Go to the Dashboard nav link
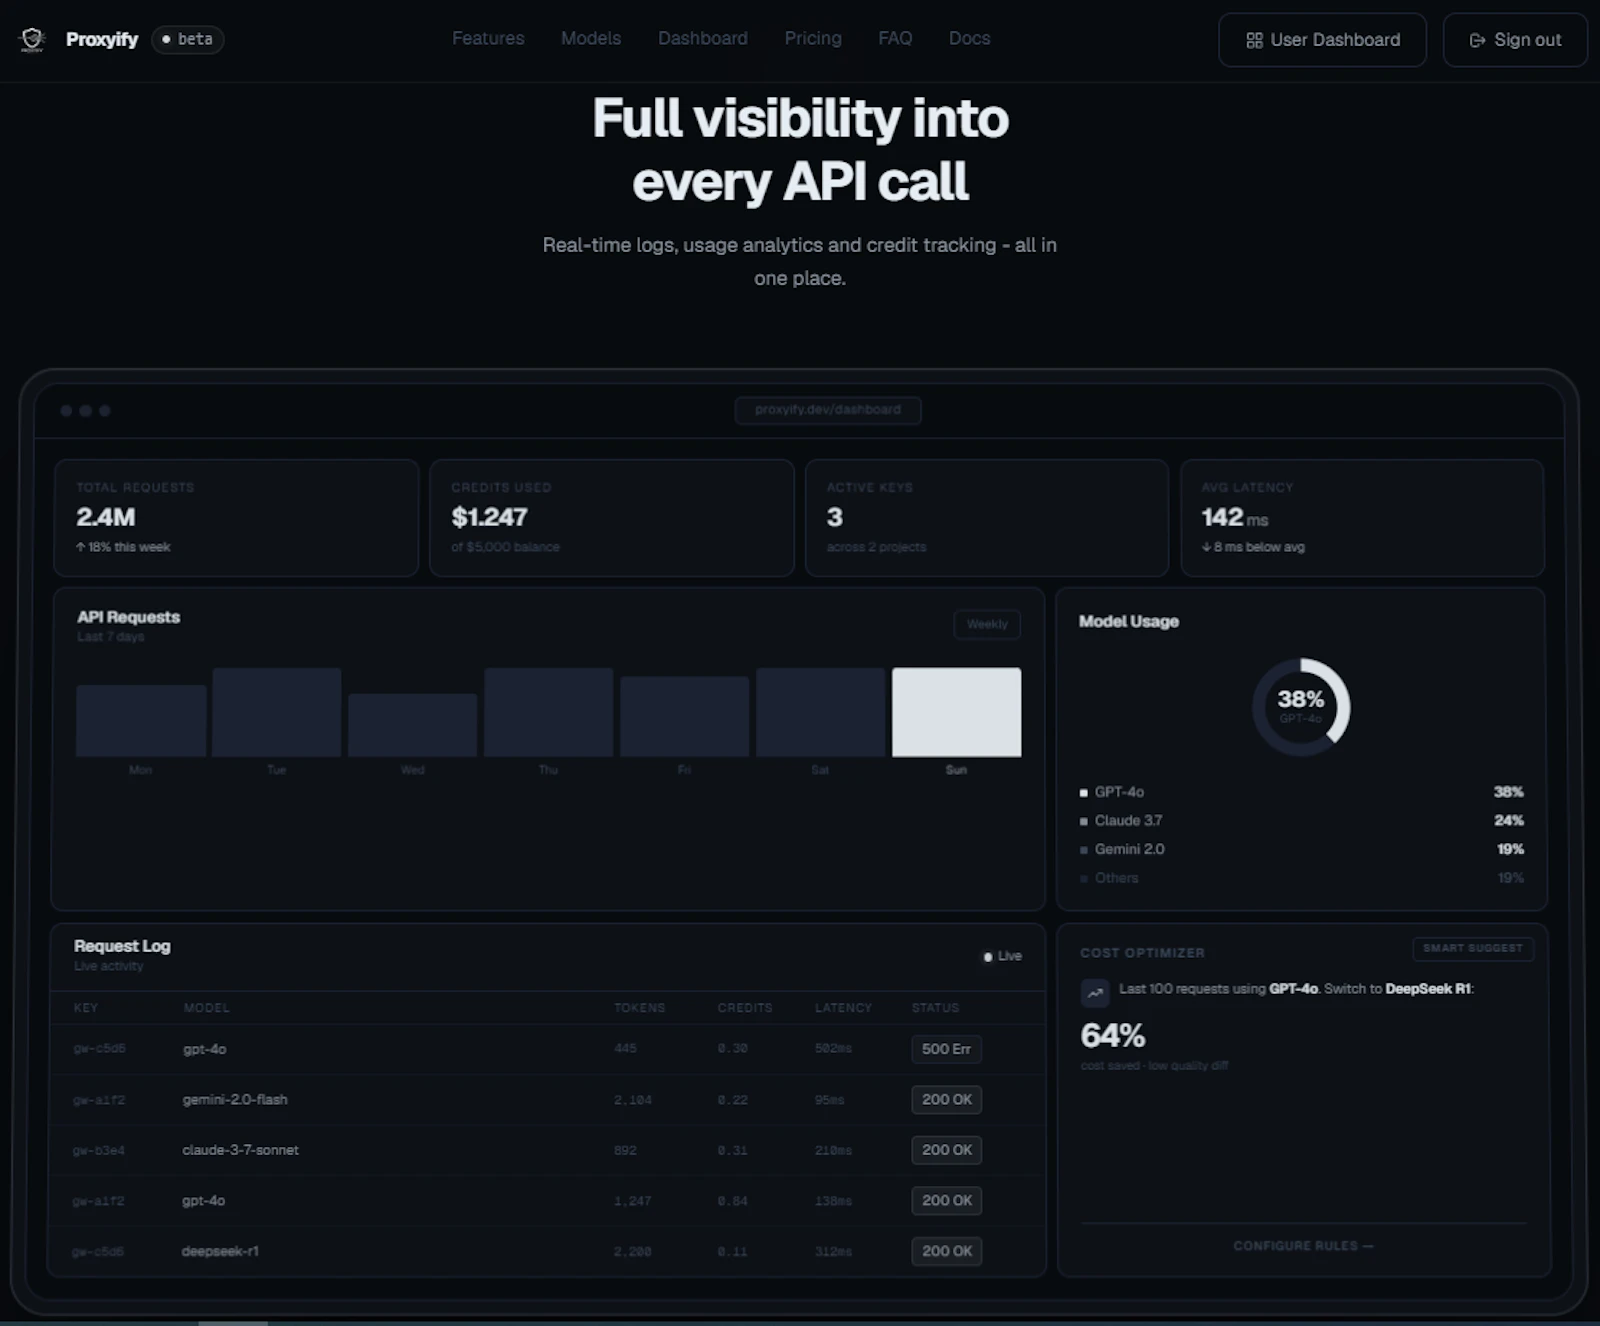 pos(703,38)
